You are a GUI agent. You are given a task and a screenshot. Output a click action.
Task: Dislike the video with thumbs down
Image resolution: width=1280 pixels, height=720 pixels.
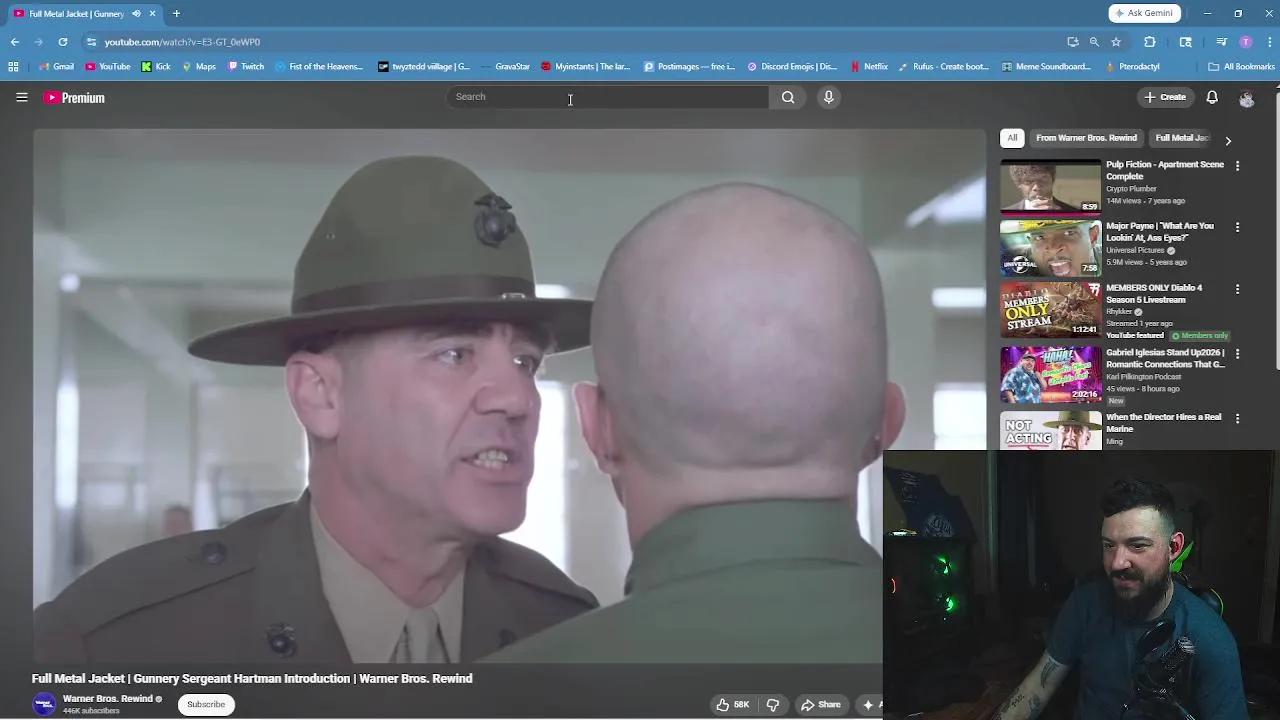pos(772,705)
